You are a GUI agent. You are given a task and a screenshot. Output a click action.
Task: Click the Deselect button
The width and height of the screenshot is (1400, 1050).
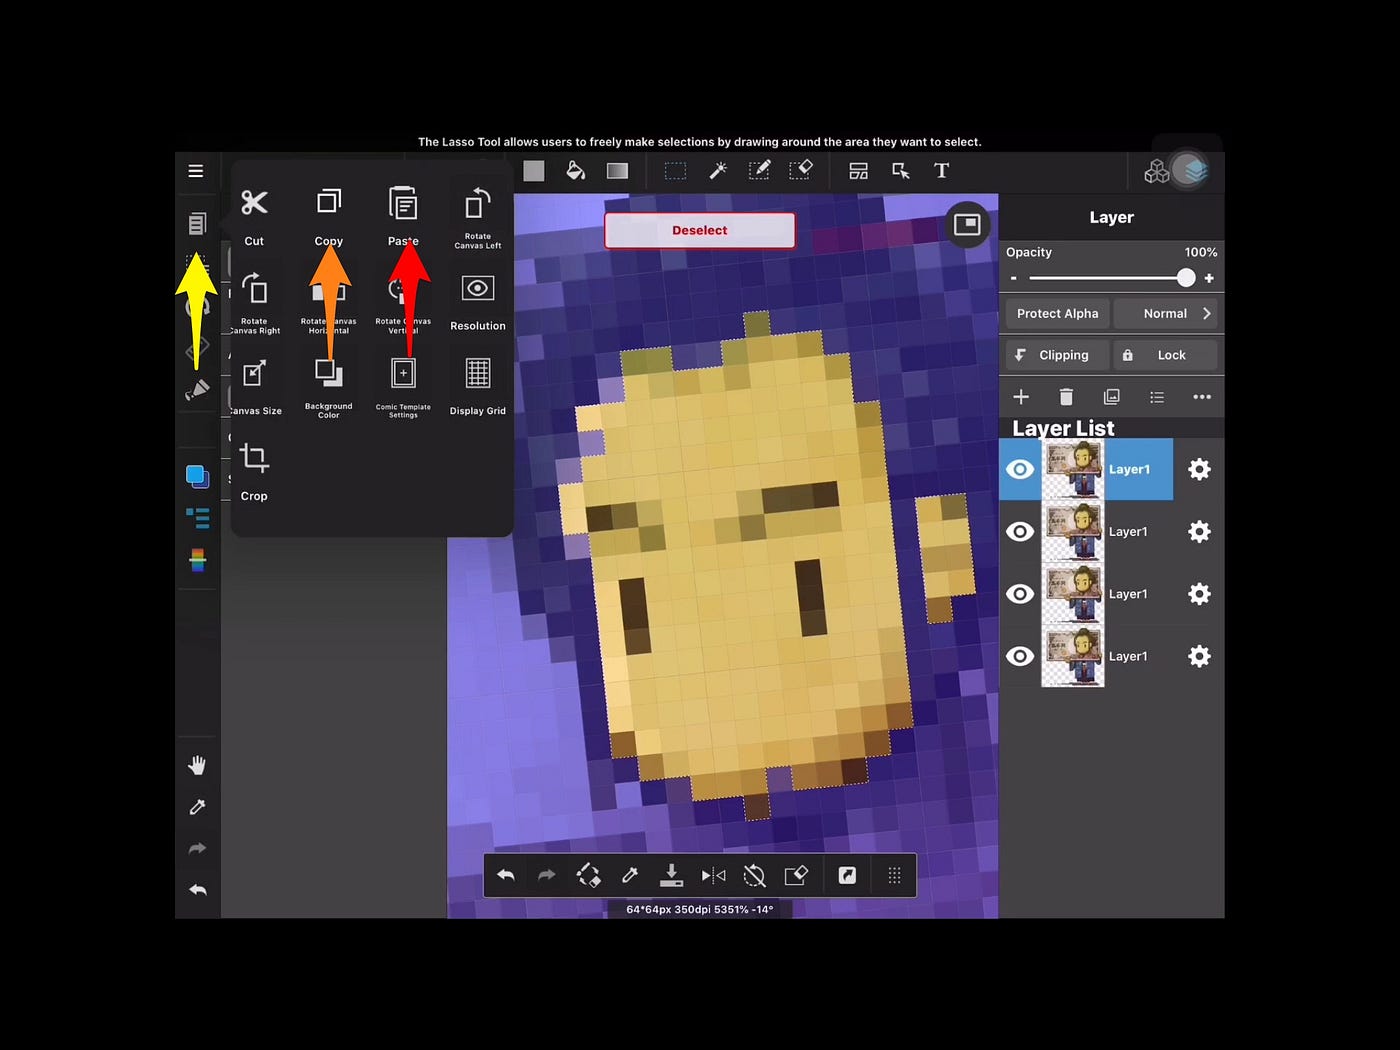point(700,230)
